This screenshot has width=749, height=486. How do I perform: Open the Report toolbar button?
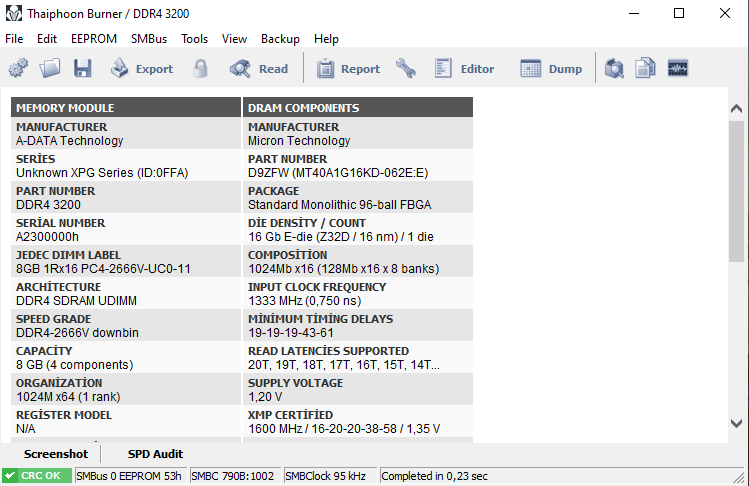(348, 69)
